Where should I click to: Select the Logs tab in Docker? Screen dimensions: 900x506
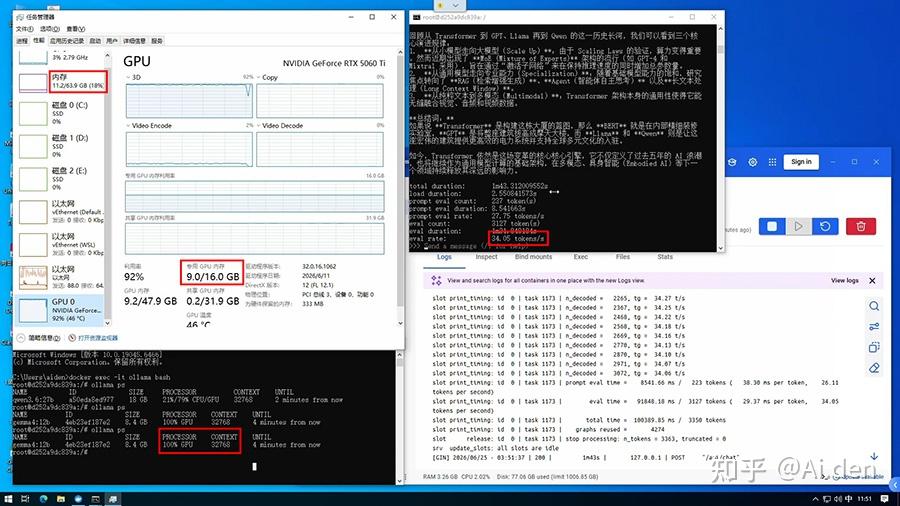coord(444,257)
